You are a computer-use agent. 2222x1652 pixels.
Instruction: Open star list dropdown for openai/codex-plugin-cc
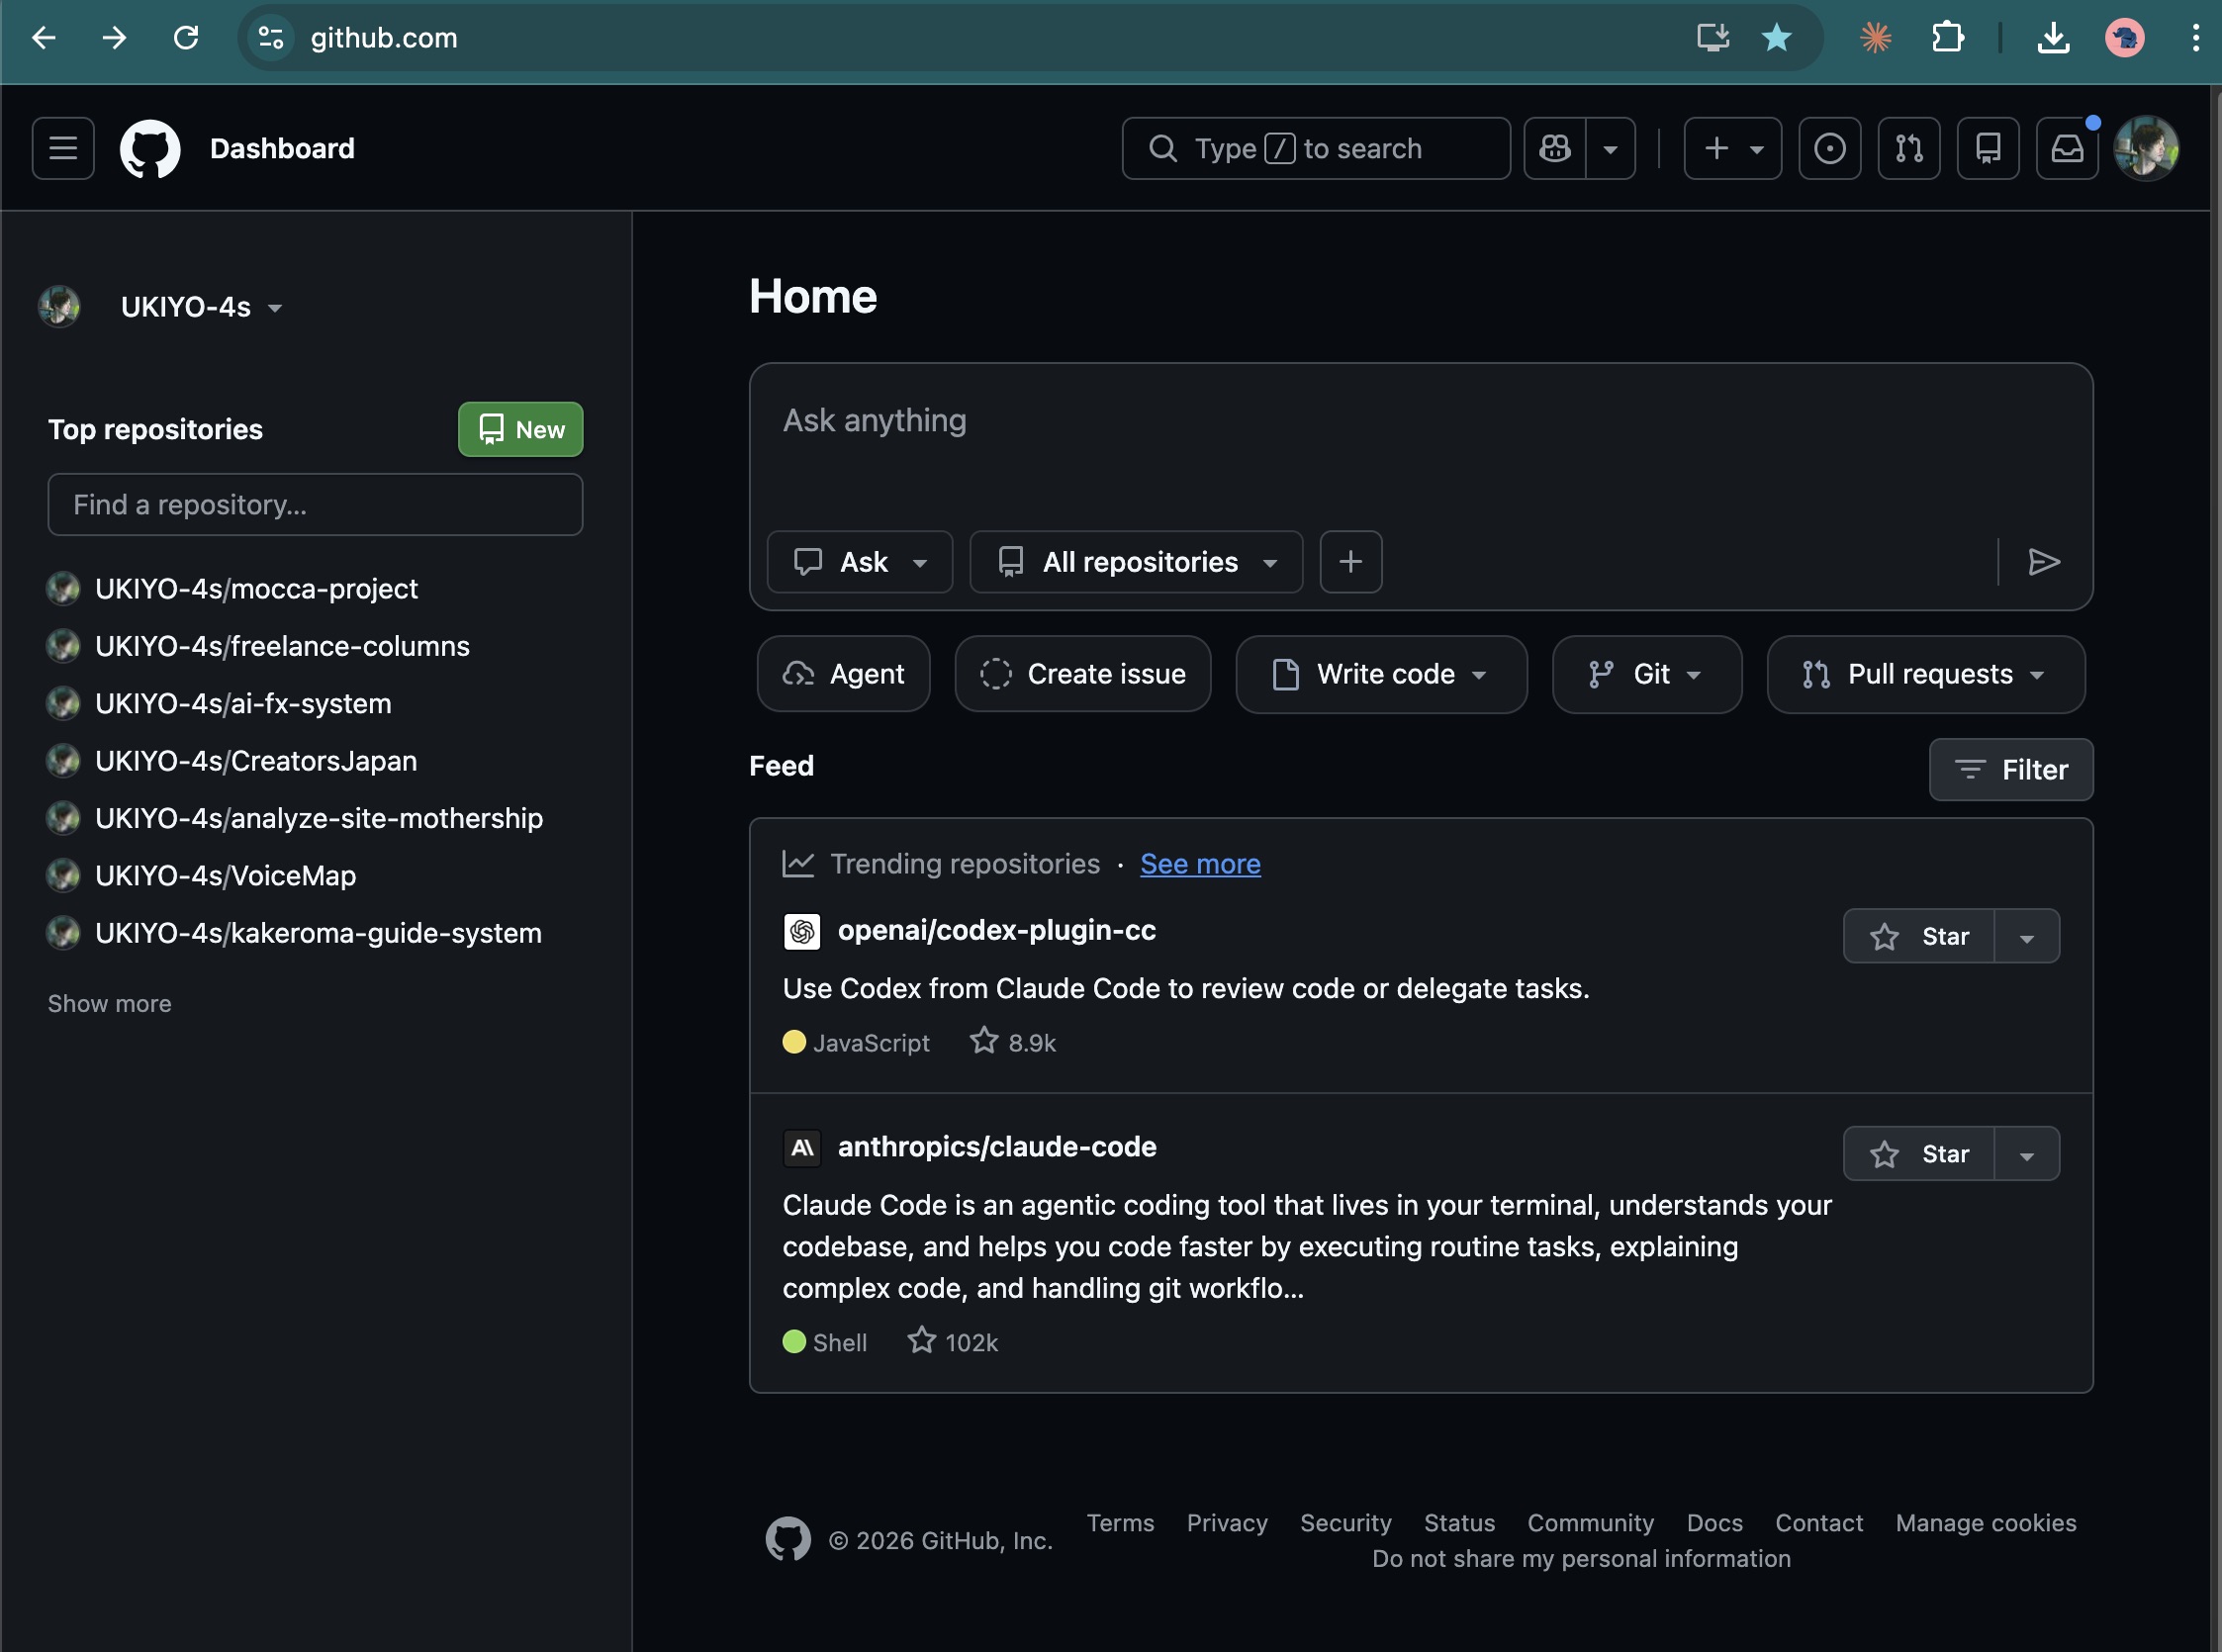[2027, 937]
